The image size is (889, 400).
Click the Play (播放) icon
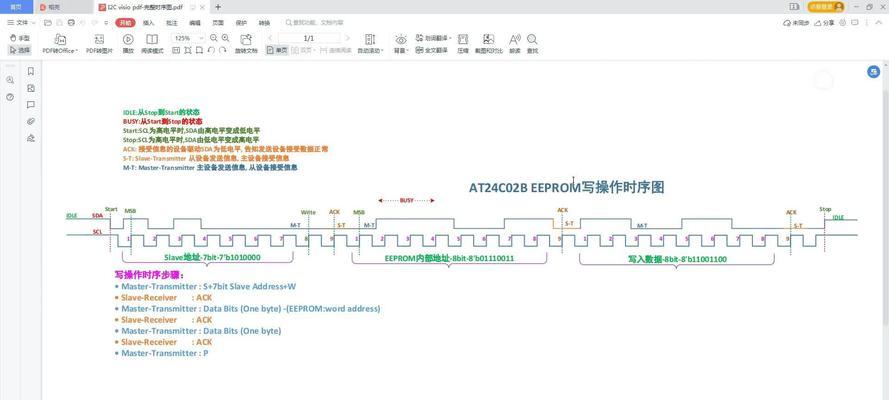coord(128,42)
